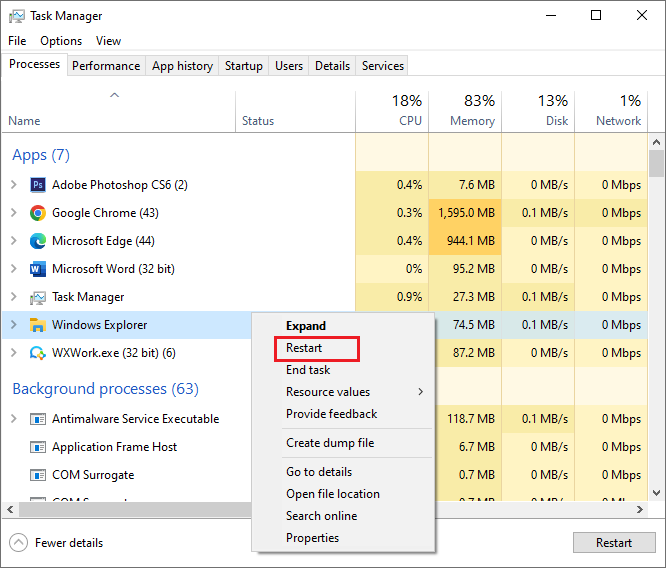Switch to the App history tab
This screenshot has width=666, height=568.
182,66
